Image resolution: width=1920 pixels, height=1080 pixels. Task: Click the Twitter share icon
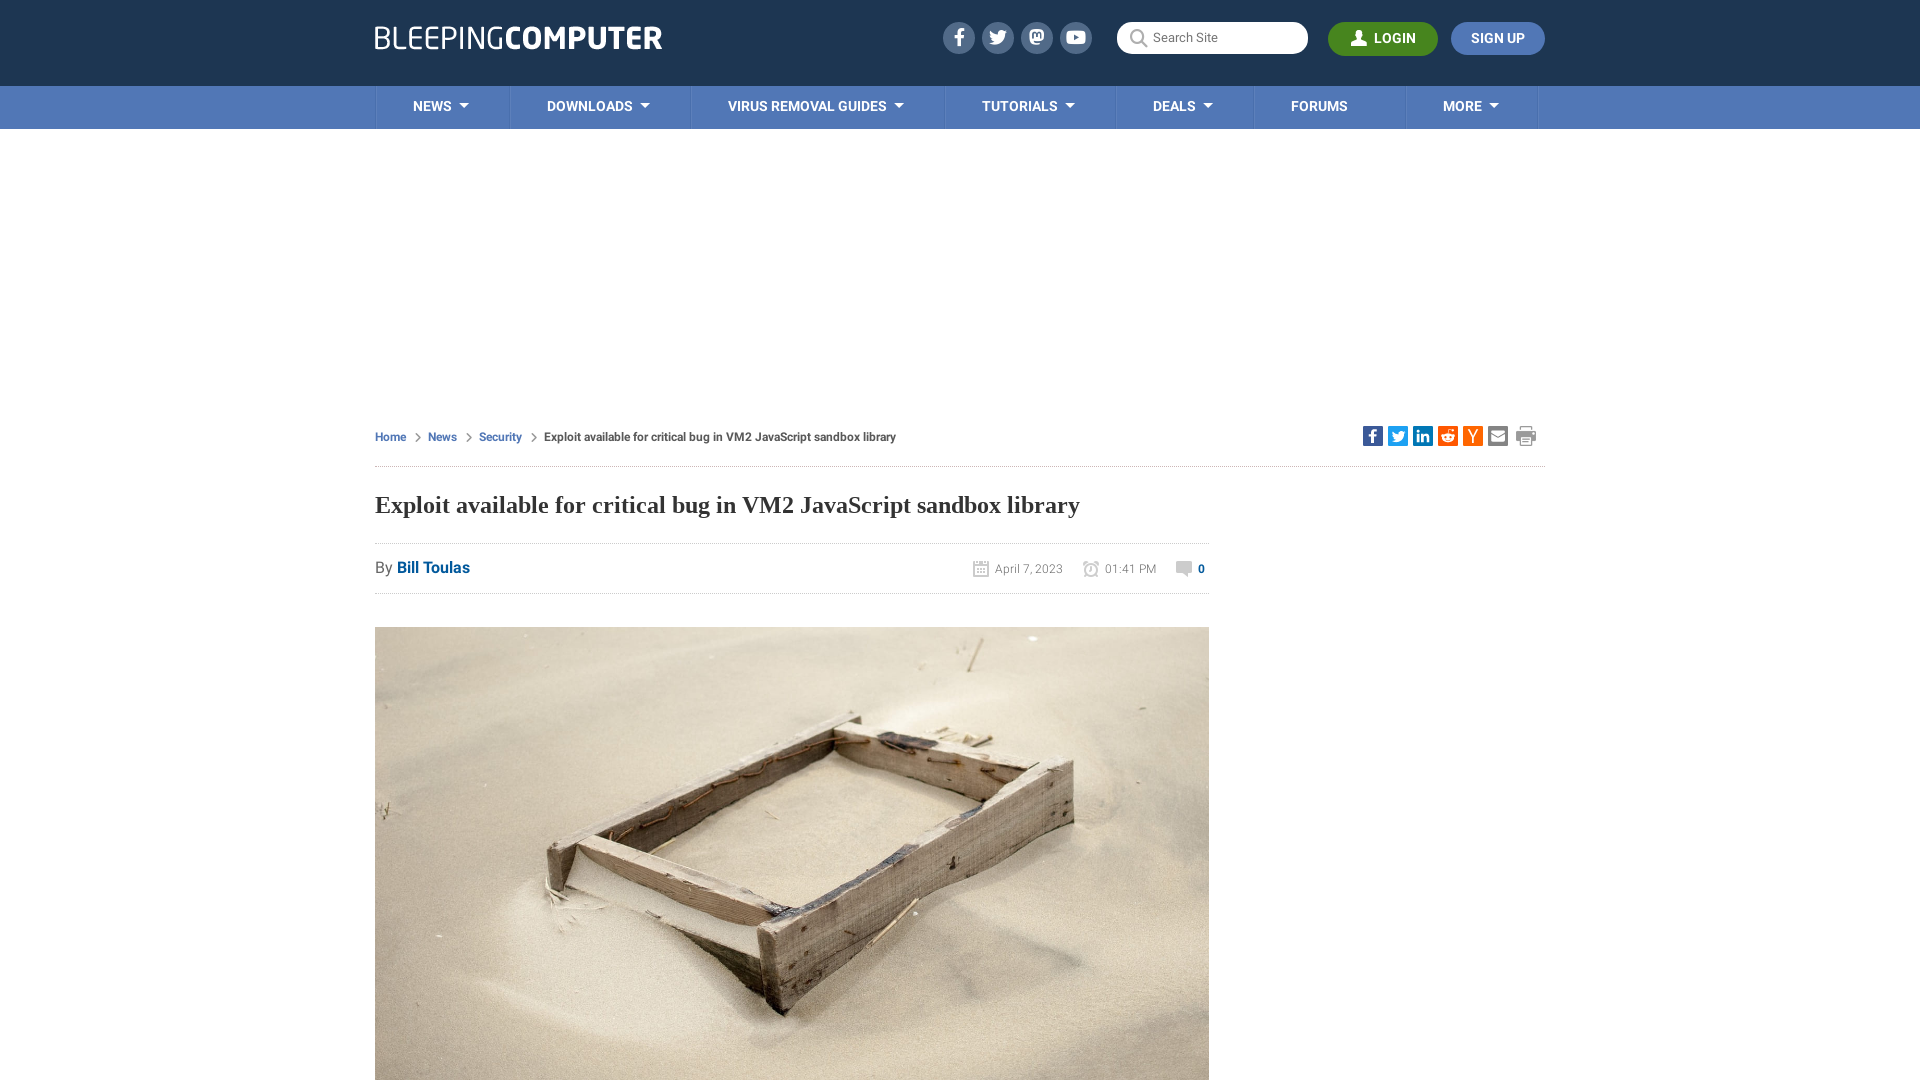[1398, 435]
